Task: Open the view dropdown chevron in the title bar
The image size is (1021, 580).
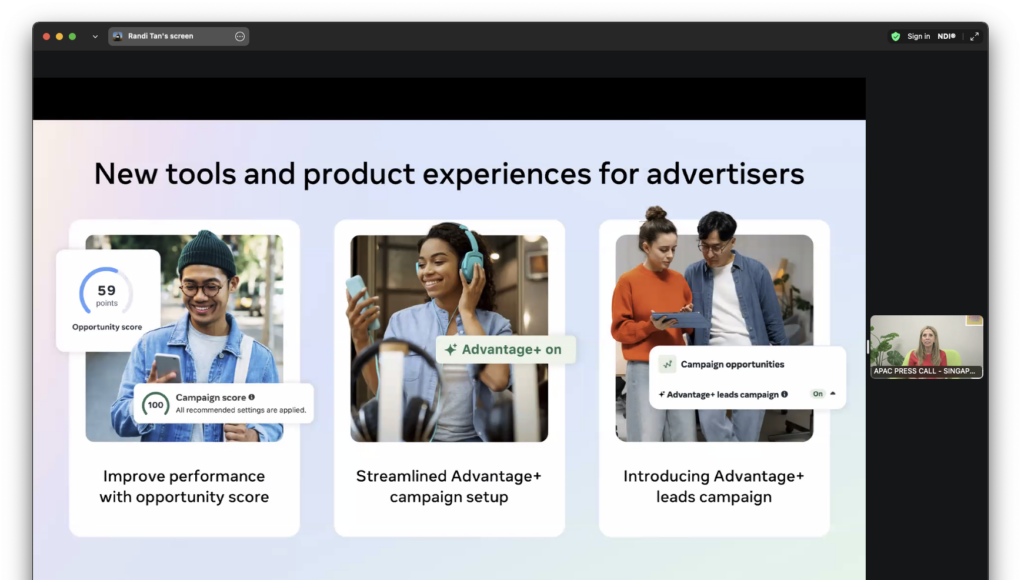Action: click(95, 36)
